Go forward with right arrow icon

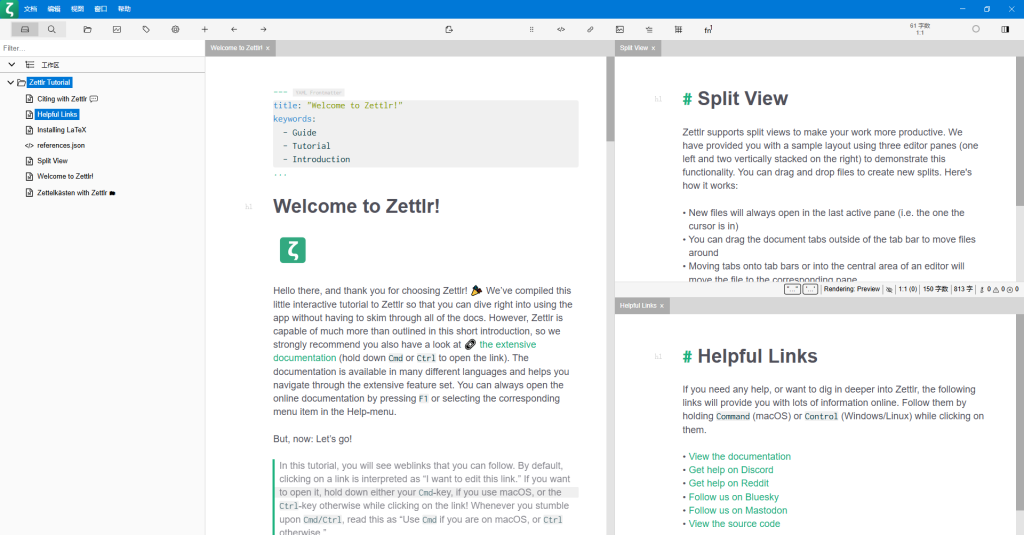[263, 29]
